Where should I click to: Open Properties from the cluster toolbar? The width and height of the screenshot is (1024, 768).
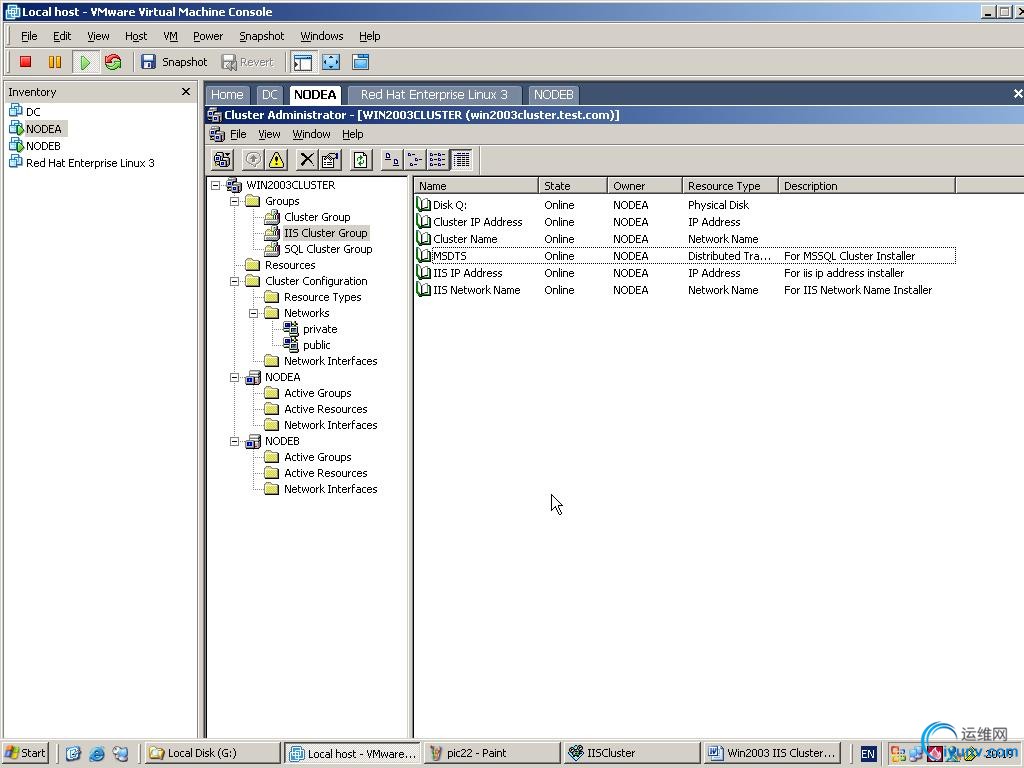(x=329, y=160)
